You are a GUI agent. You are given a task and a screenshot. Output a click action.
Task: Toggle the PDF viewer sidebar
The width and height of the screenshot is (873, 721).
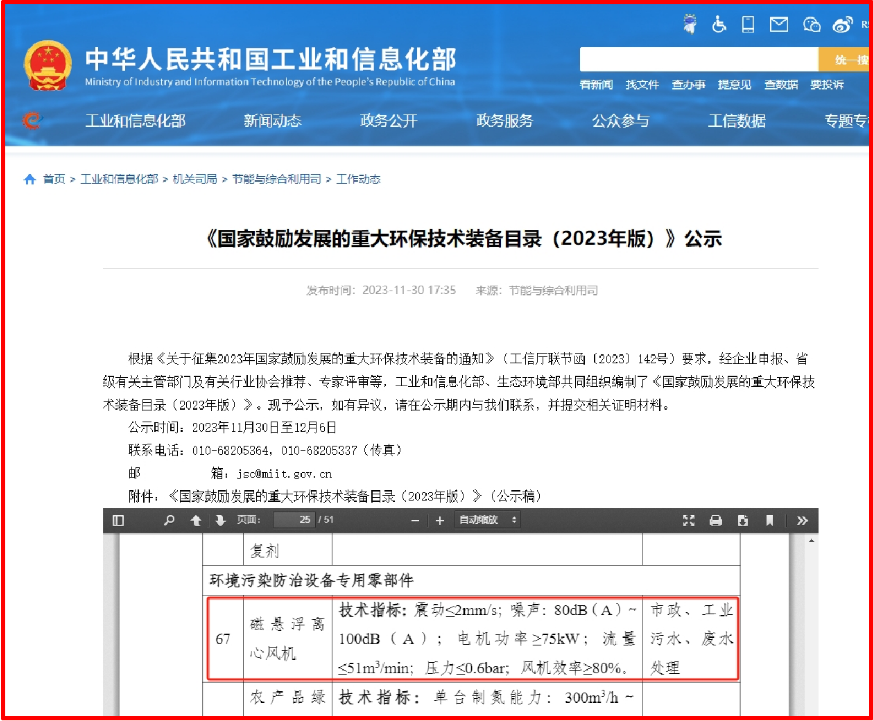coord(119,520)
